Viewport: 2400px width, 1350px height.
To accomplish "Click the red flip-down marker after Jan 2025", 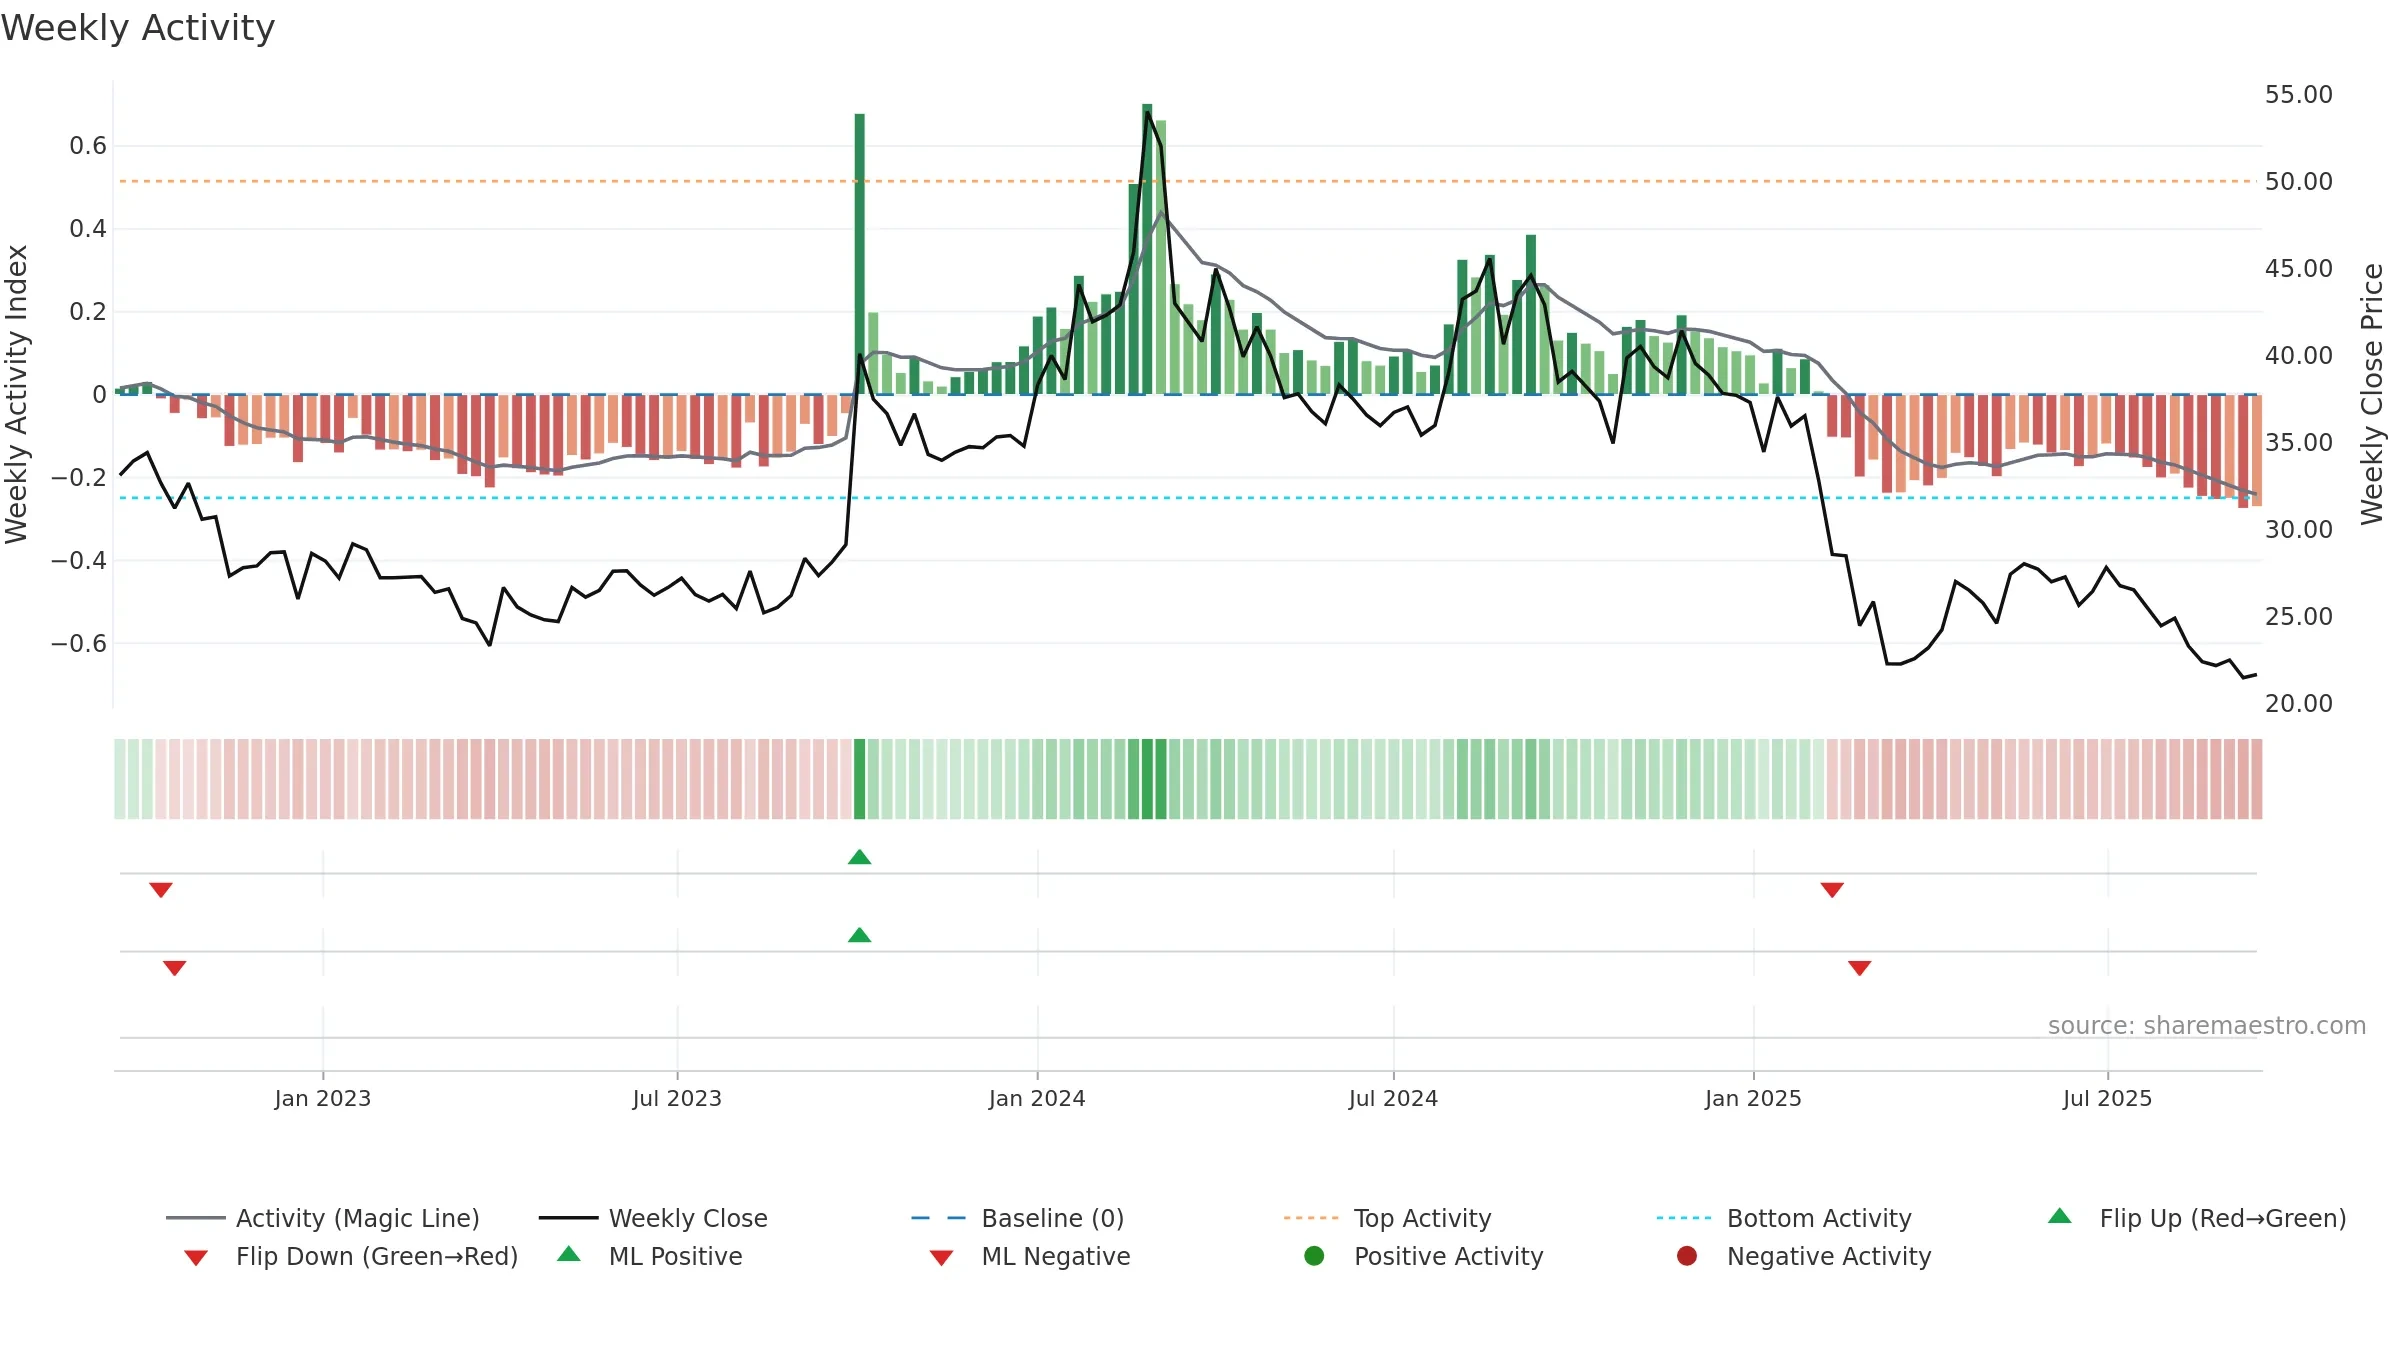I will (1832, 890).
